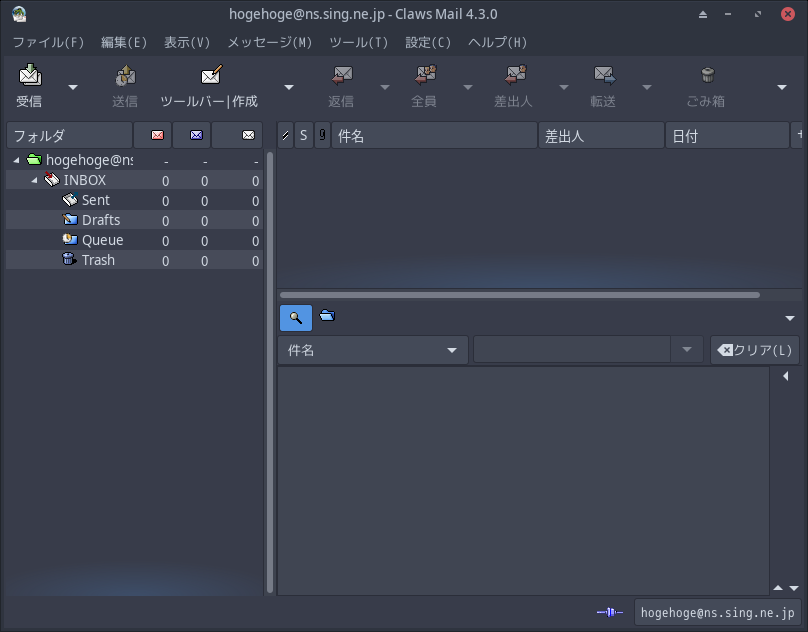
Task: Click the Receive mail (受信) toolbar icon
Action: coord(30,75)
